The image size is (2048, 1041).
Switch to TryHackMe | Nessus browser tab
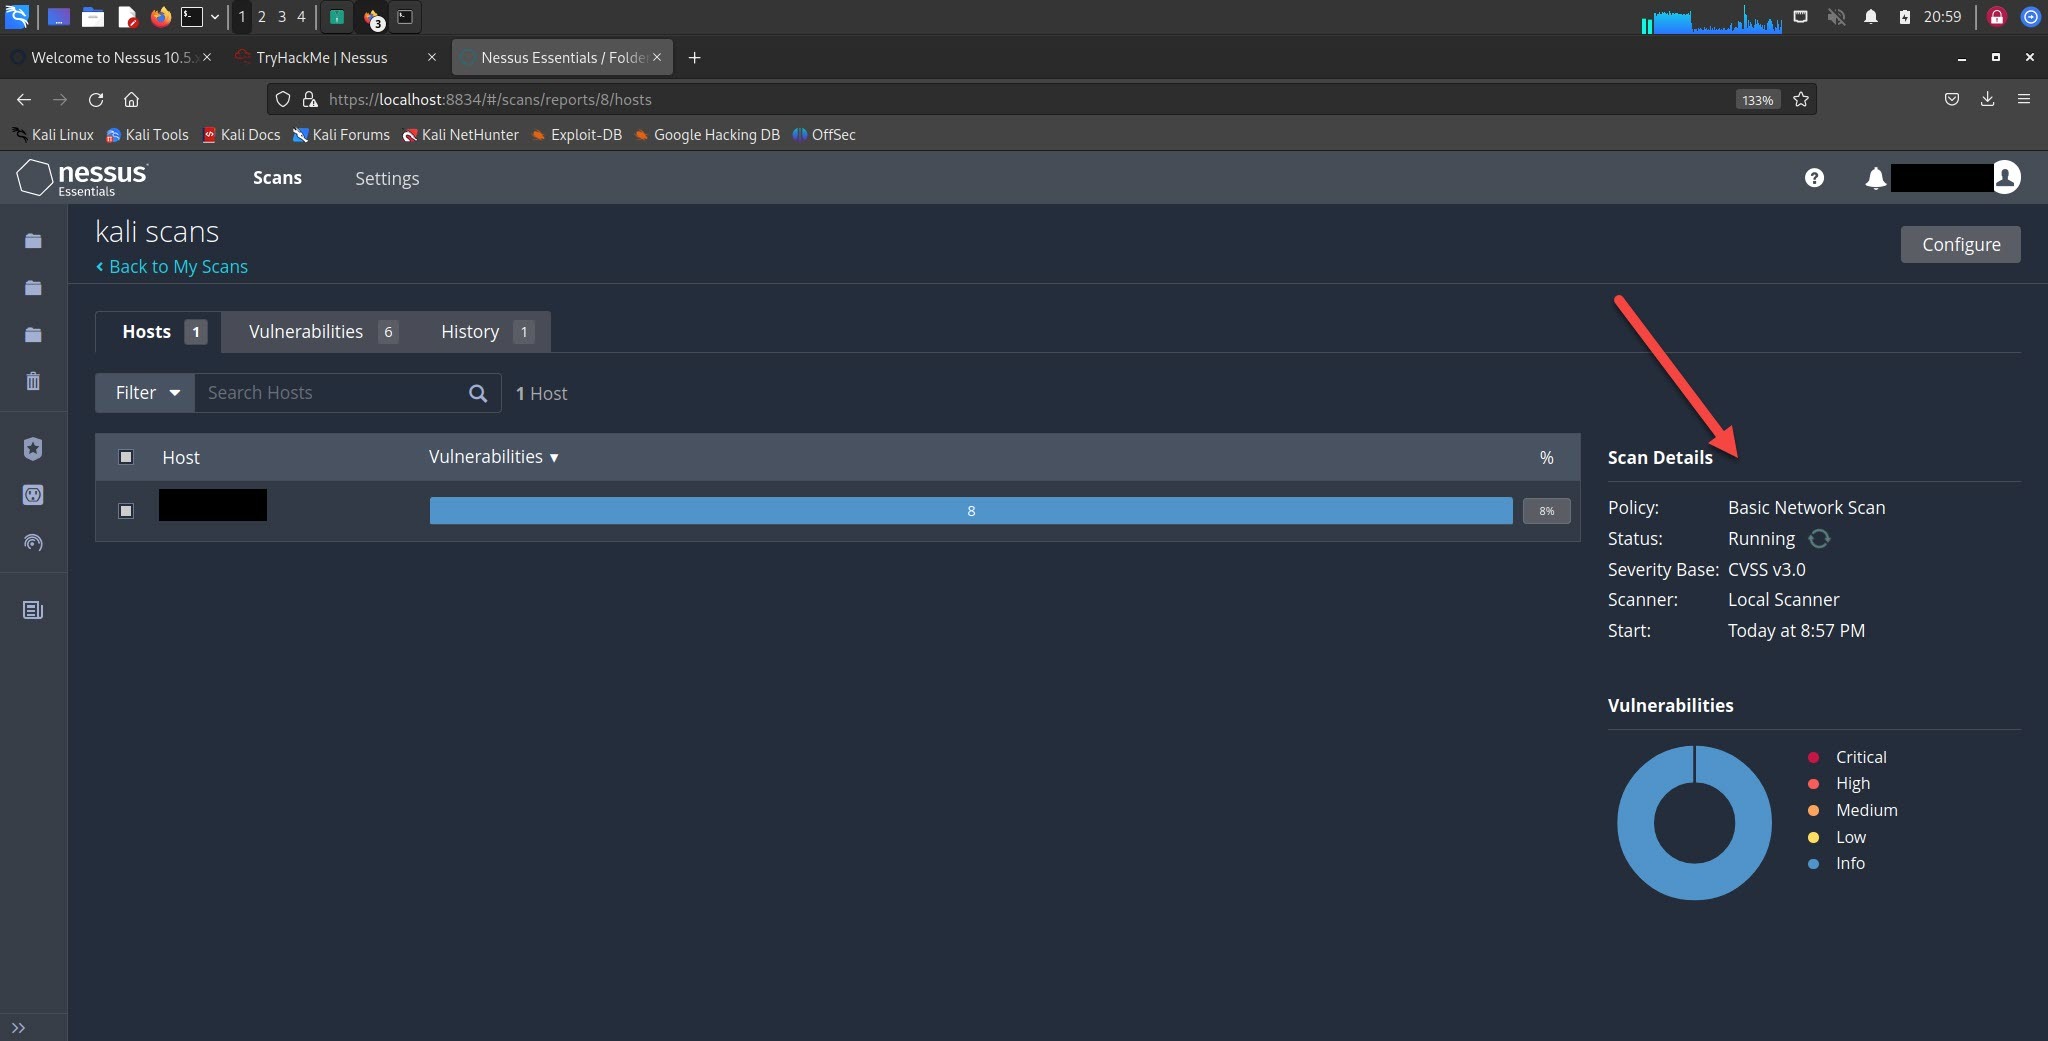[x=335, y=57]
